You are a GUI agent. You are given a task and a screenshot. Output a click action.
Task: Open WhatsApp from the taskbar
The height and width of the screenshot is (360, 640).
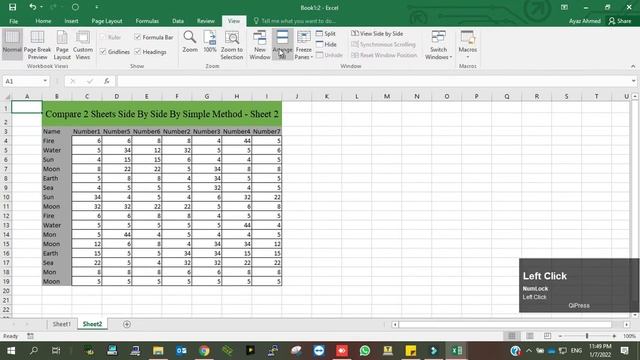click(x=364, y=350)
